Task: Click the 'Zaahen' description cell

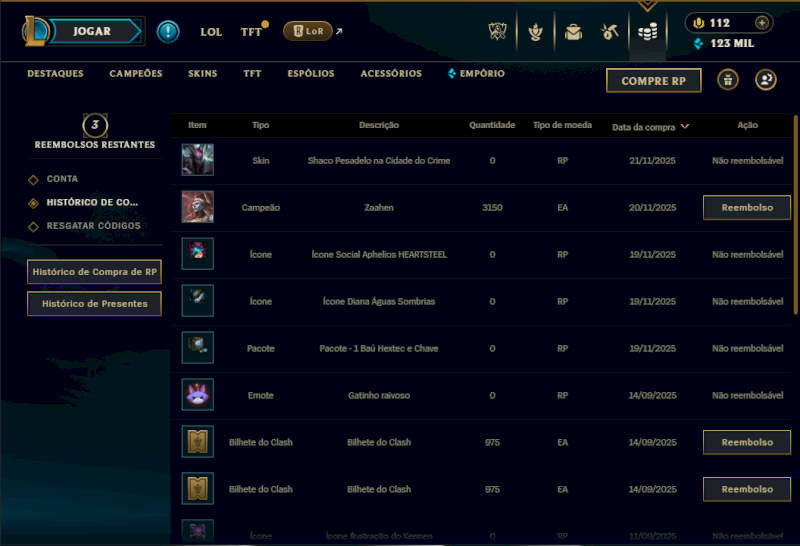Action: (379, 208)
